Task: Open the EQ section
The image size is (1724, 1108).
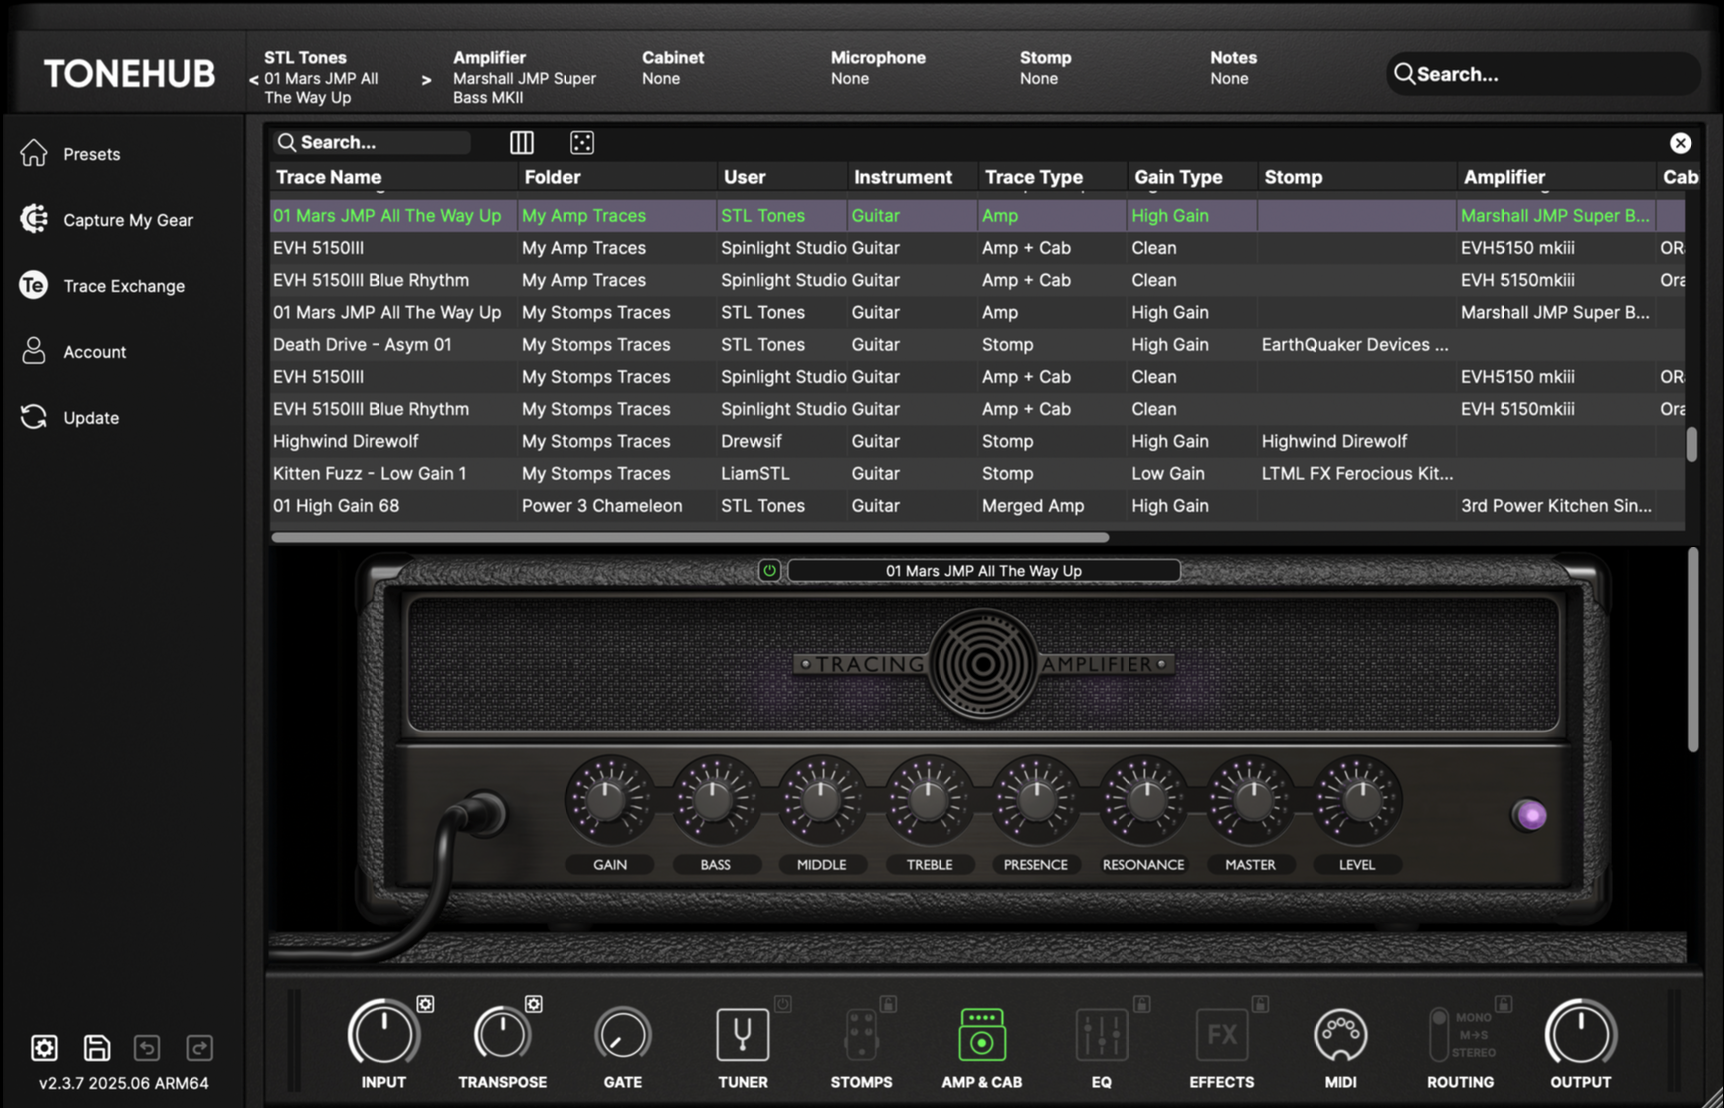Action: (1101, 1034)
